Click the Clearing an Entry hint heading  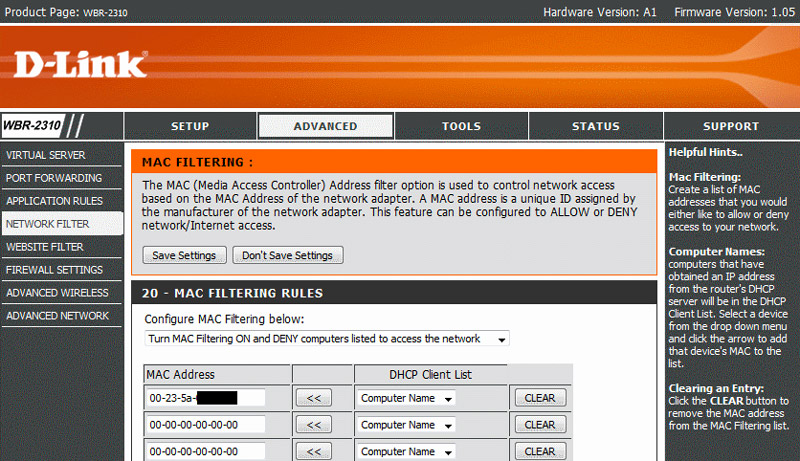click(x=716, y=388)
